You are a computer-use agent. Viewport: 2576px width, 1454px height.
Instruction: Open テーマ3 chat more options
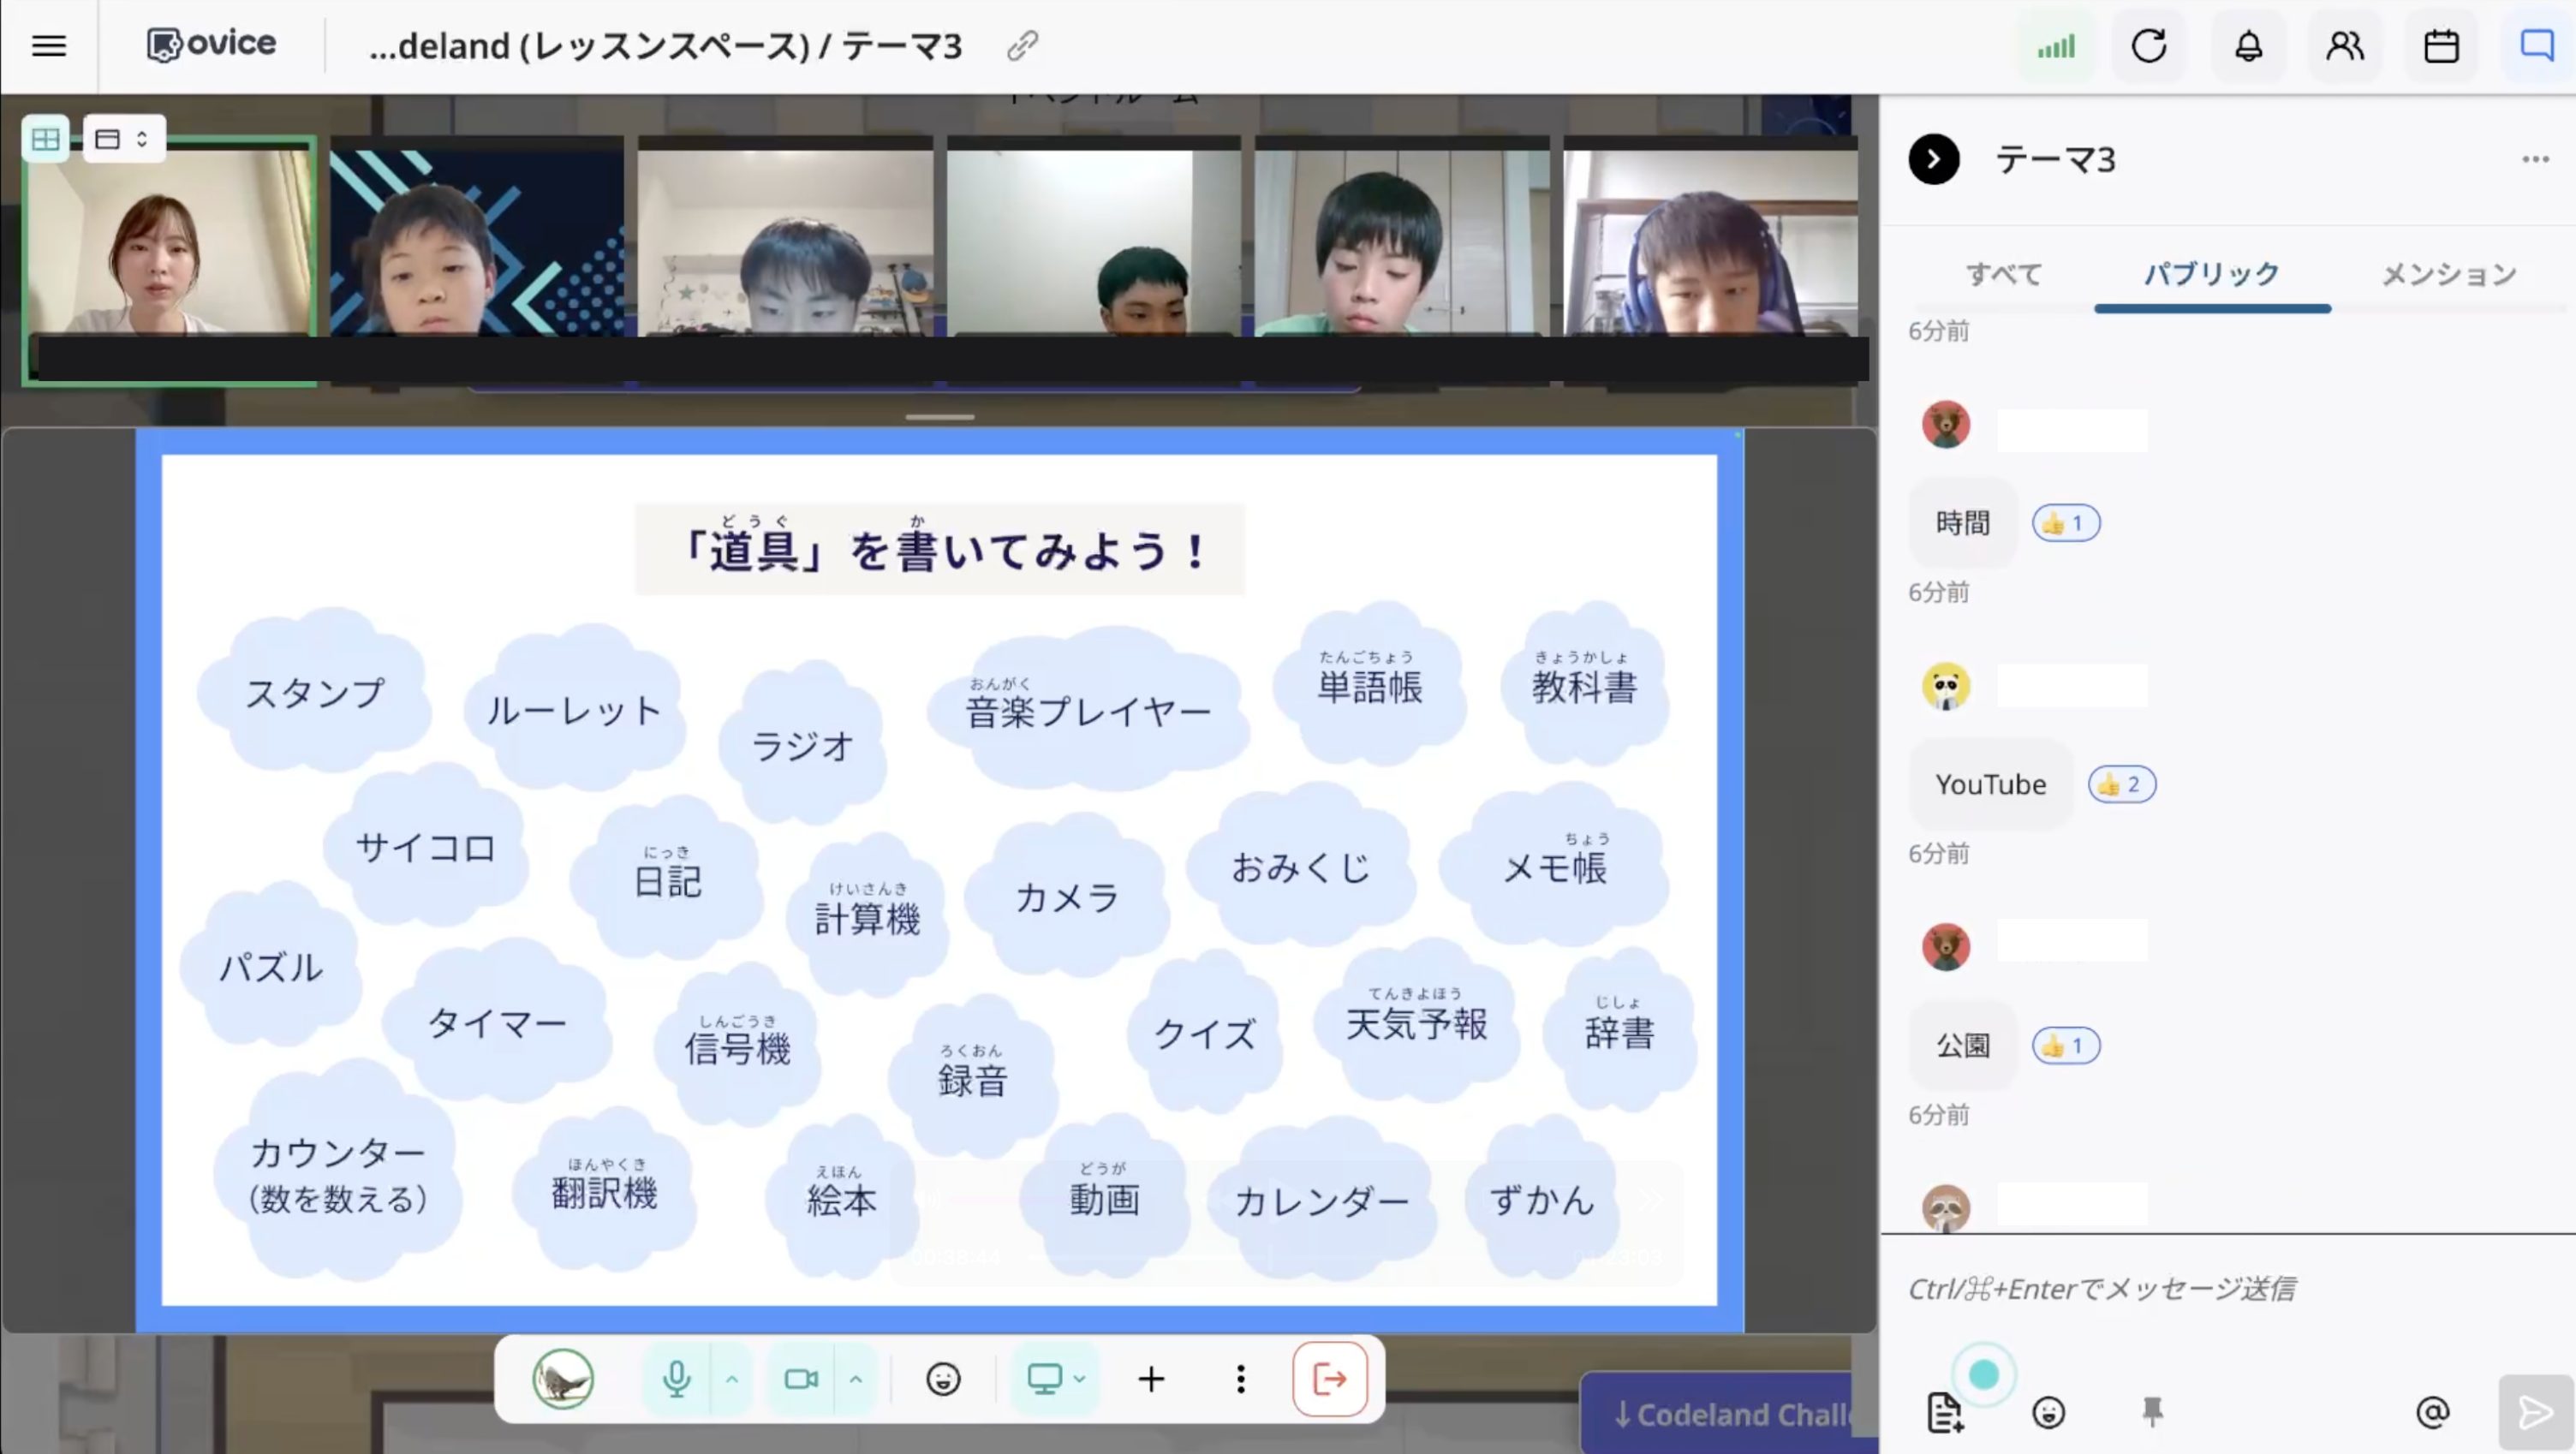pos(2535,160)
